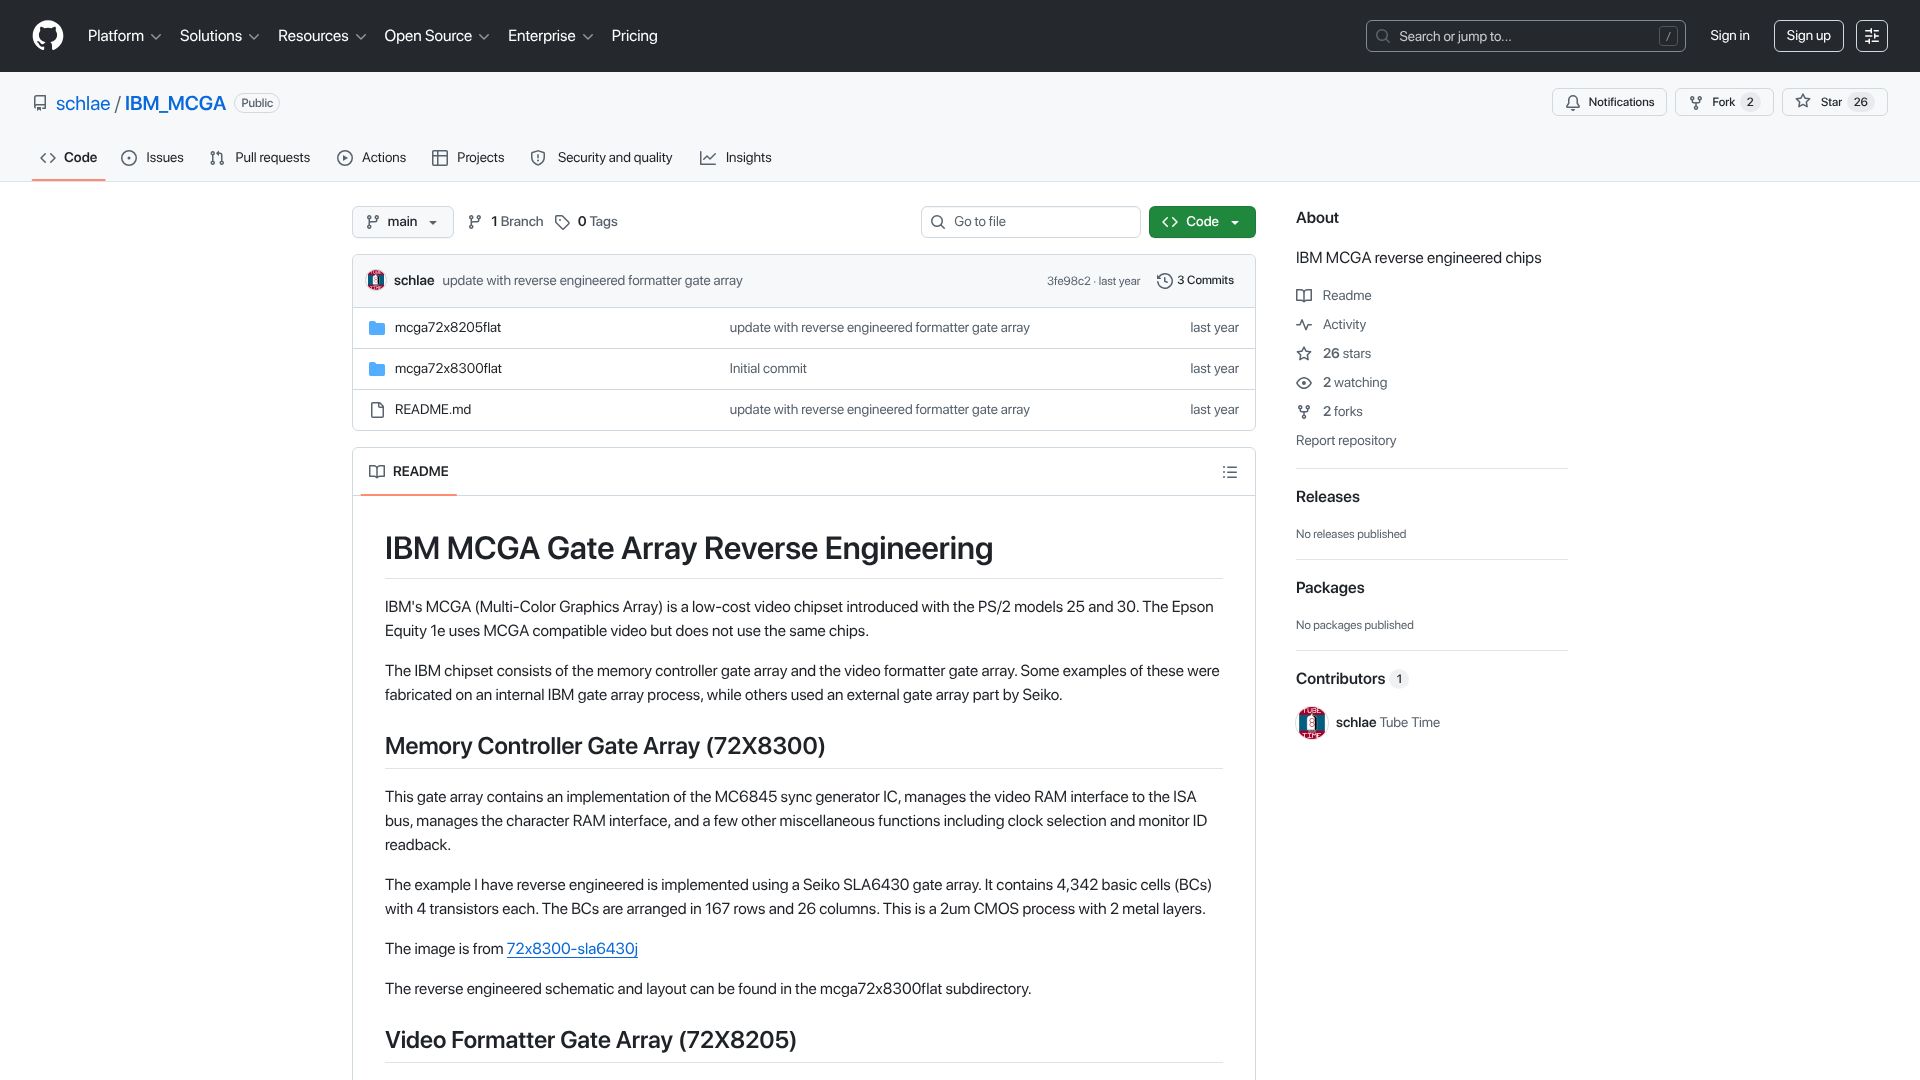The height and width of the screenshot is (1080, 1920).
Task: Open Report repository link
Action: 1345,441
